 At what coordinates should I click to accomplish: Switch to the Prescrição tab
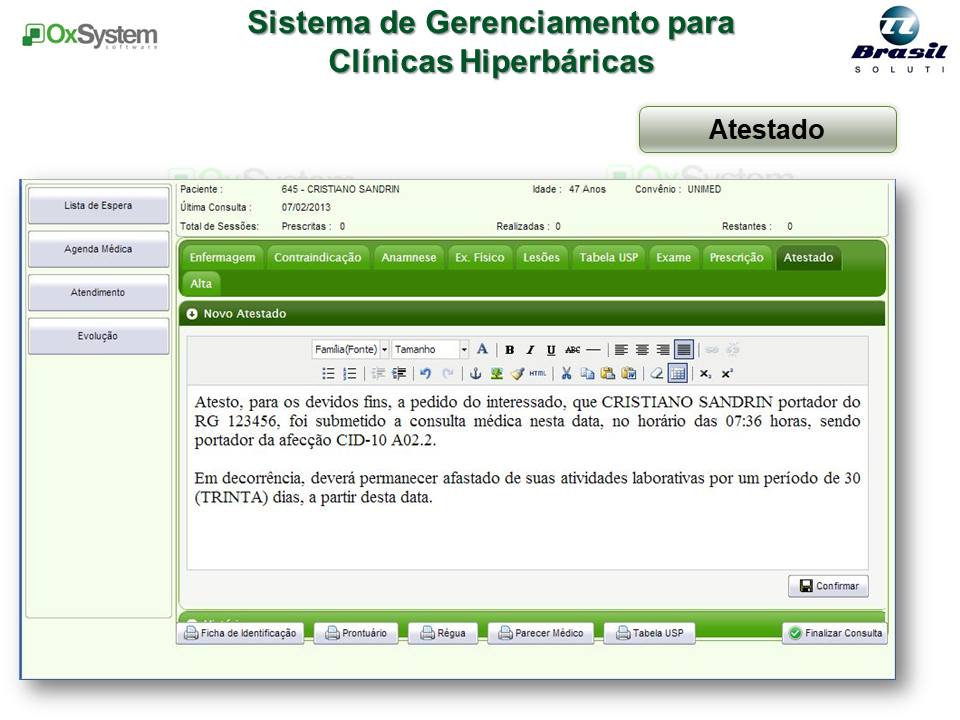[x=737, y=257]
